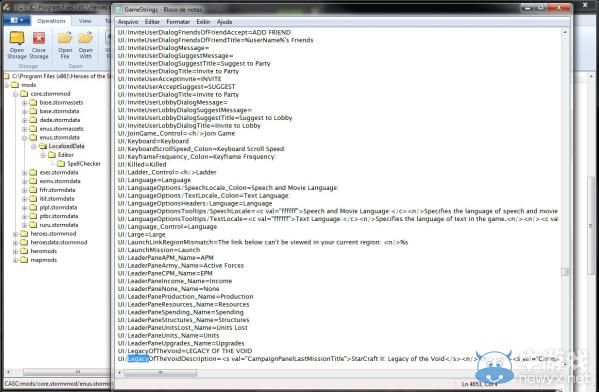Select the mods folder icon
This screenshot has width=599, height=392.
15,85
